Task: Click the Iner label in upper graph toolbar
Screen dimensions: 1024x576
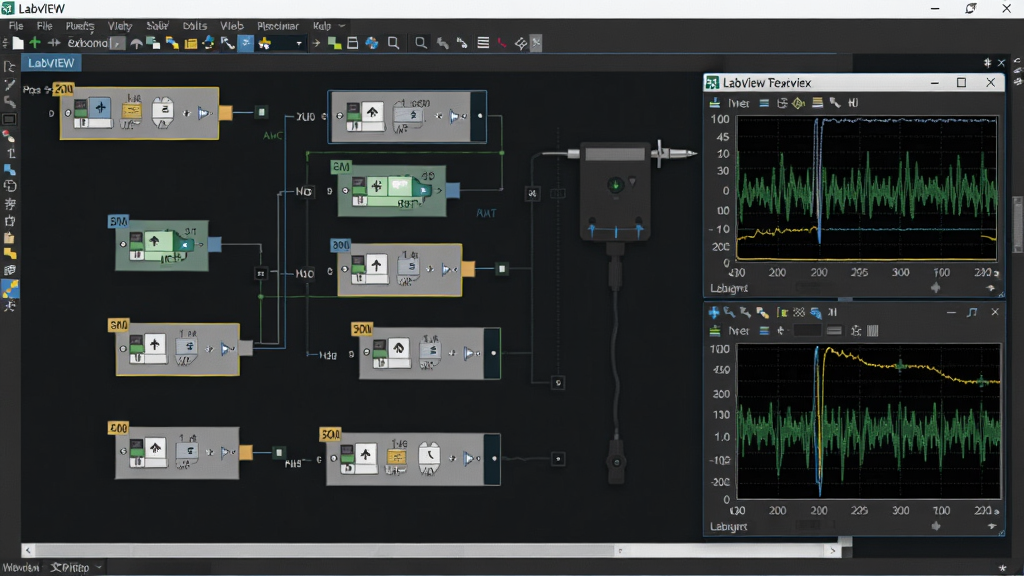Action: [739, 103]
